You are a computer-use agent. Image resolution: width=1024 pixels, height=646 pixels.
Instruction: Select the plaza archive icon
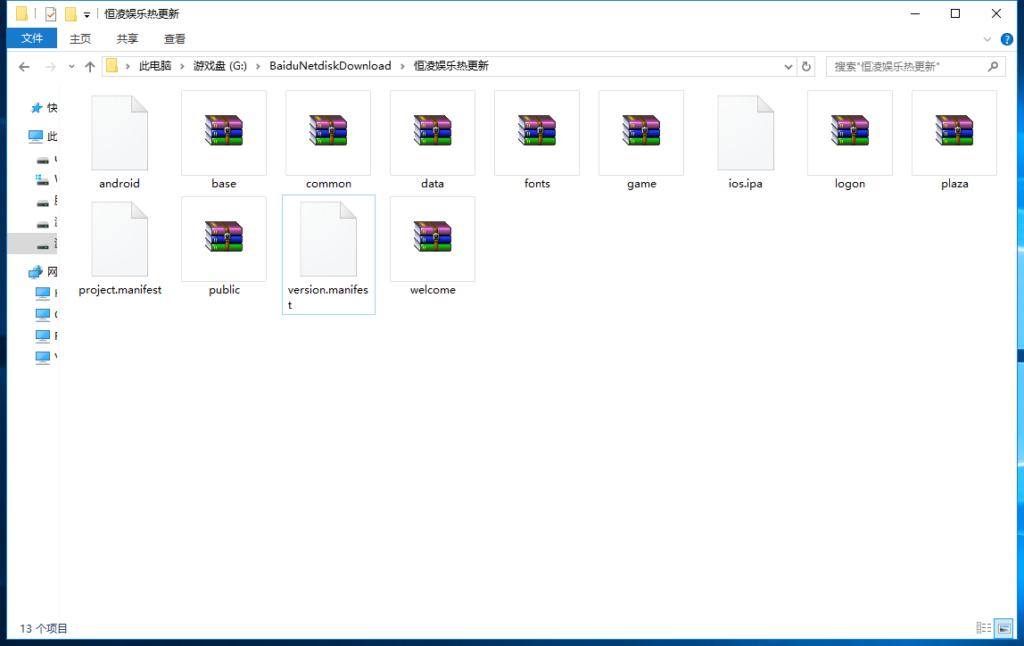tap(954, 132)
